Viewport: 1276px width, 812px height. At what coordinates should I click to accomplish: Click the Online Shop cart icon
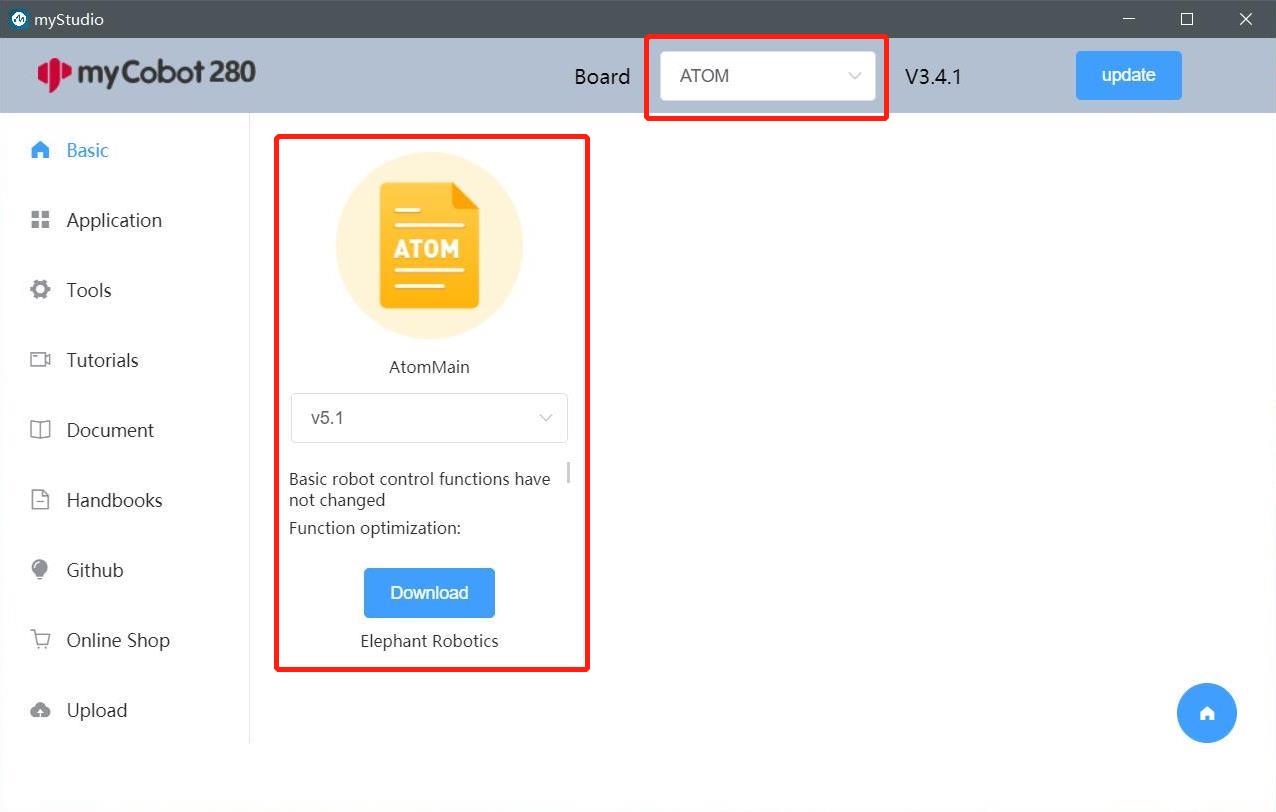[40, 640]
